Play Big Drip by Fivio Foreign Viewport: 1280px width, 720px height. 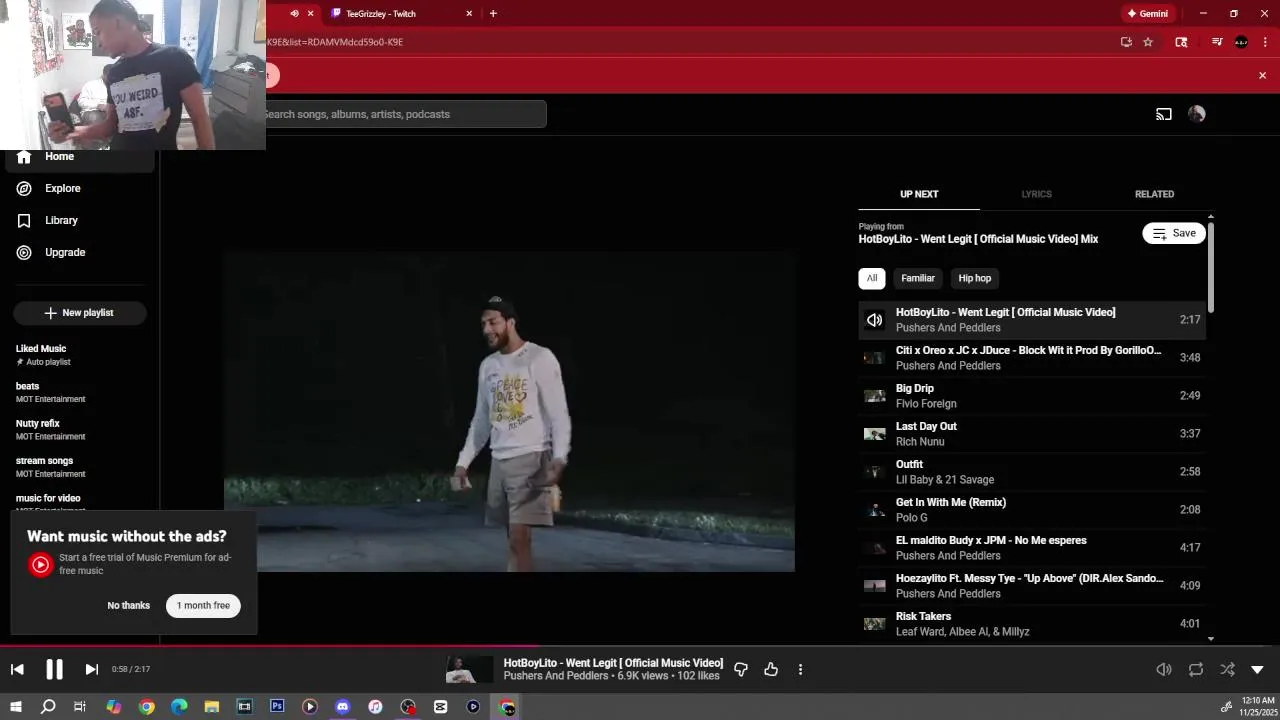tap(1032, 396)
